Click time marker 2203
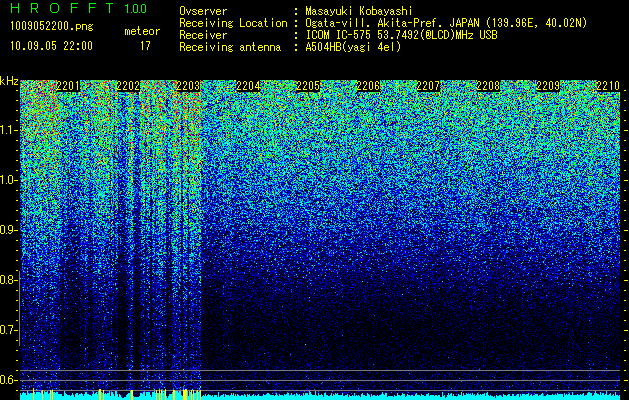This screenshot has width=629, height=400. click(x=188, y=86)
